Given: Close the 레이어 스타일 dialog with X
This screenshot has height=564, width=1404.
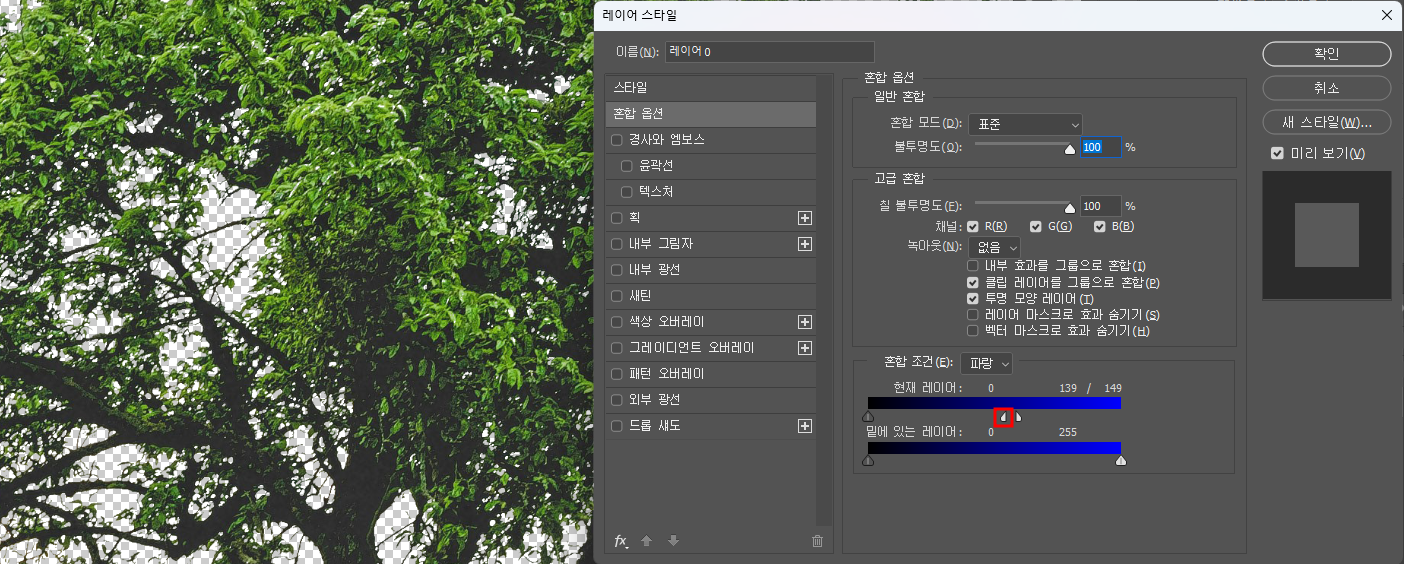Looking at the screenshot, I should (x=1387, y=15).
